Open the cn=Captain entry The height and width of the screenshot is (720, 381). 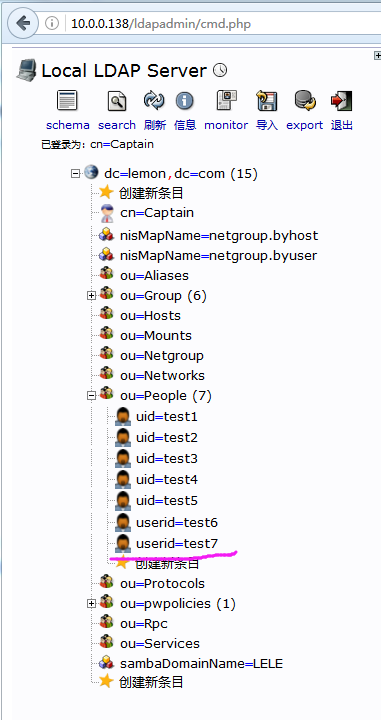pyautogui.click(x=157, y=213)
